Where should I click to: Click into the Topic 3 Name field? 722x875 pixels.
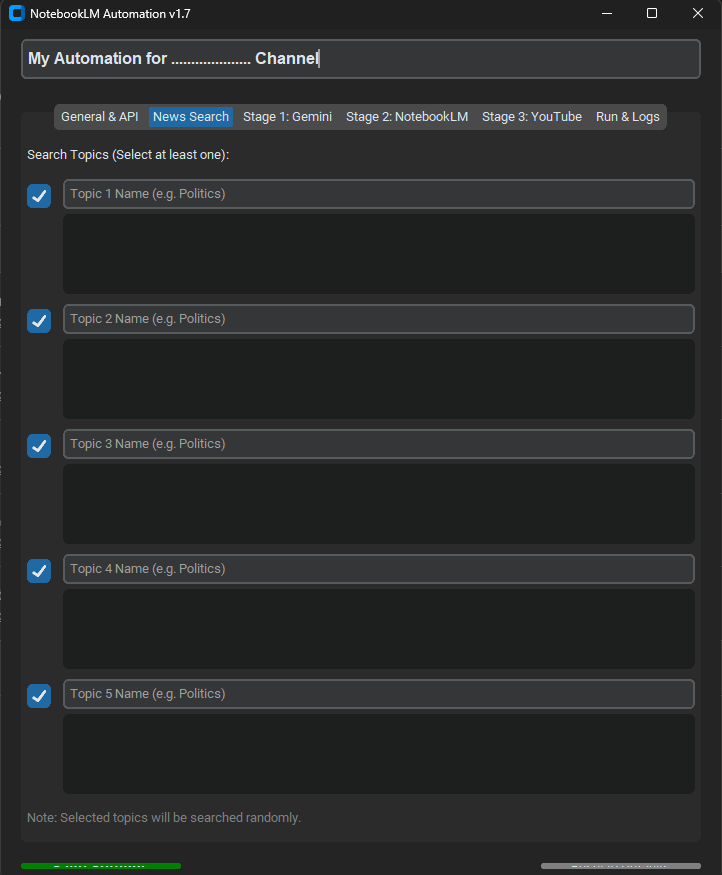tap(378, 444)
